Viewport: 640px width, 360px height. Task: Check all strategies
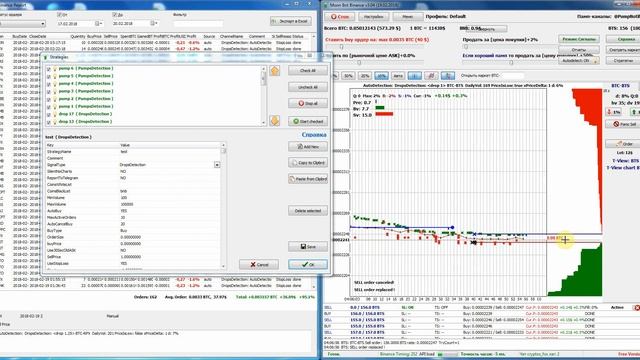pyautogui.click(x=308, y=71)
